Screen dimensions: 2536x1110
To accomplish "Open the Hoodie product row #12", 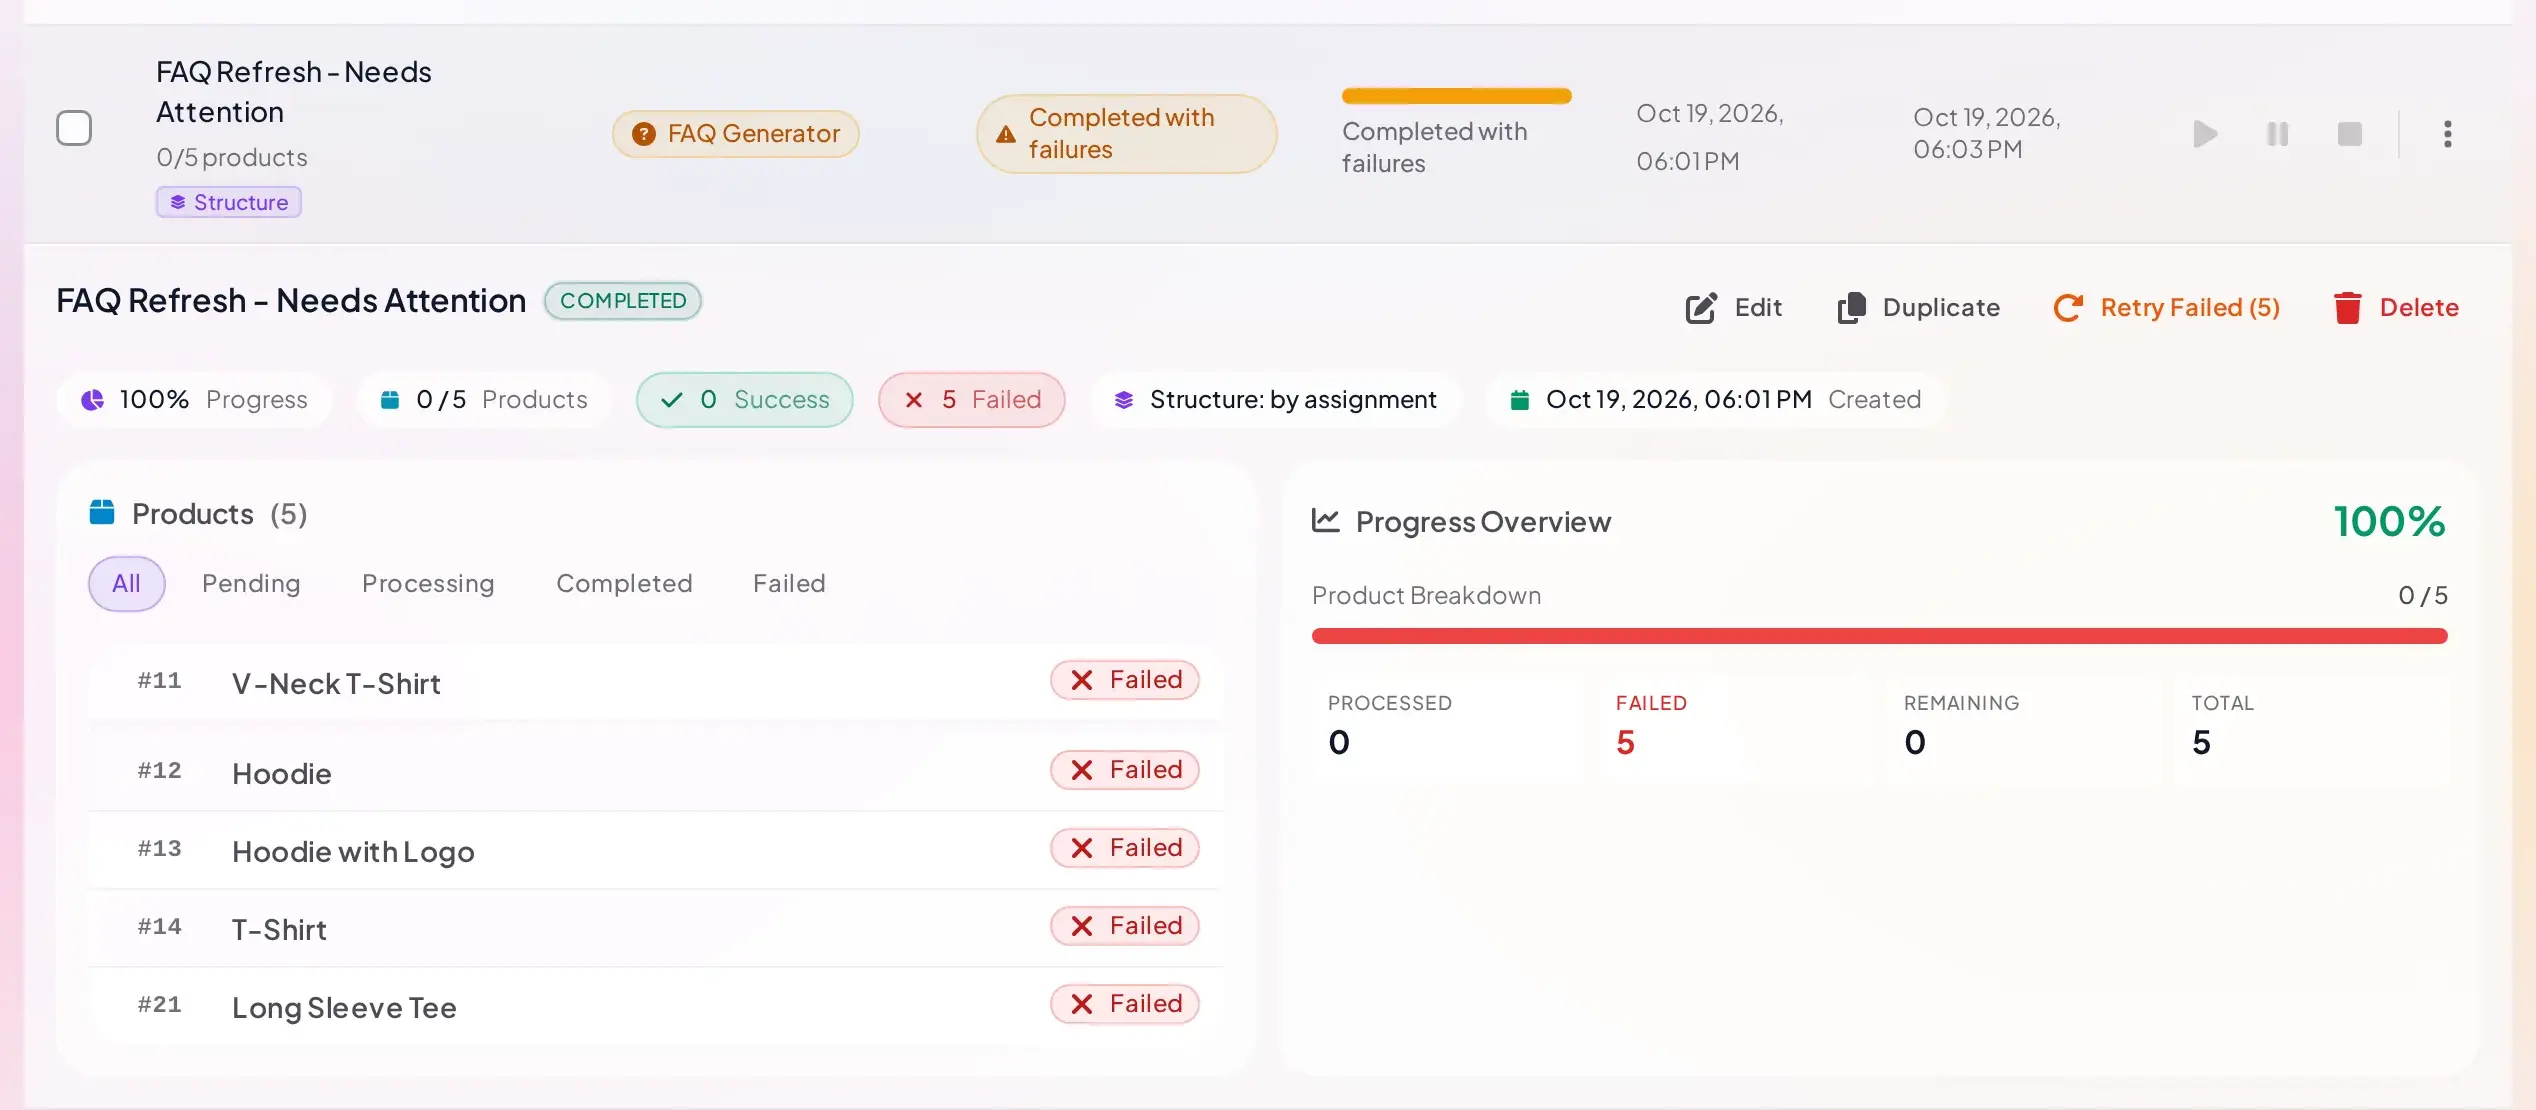I will tap(656, 771).
